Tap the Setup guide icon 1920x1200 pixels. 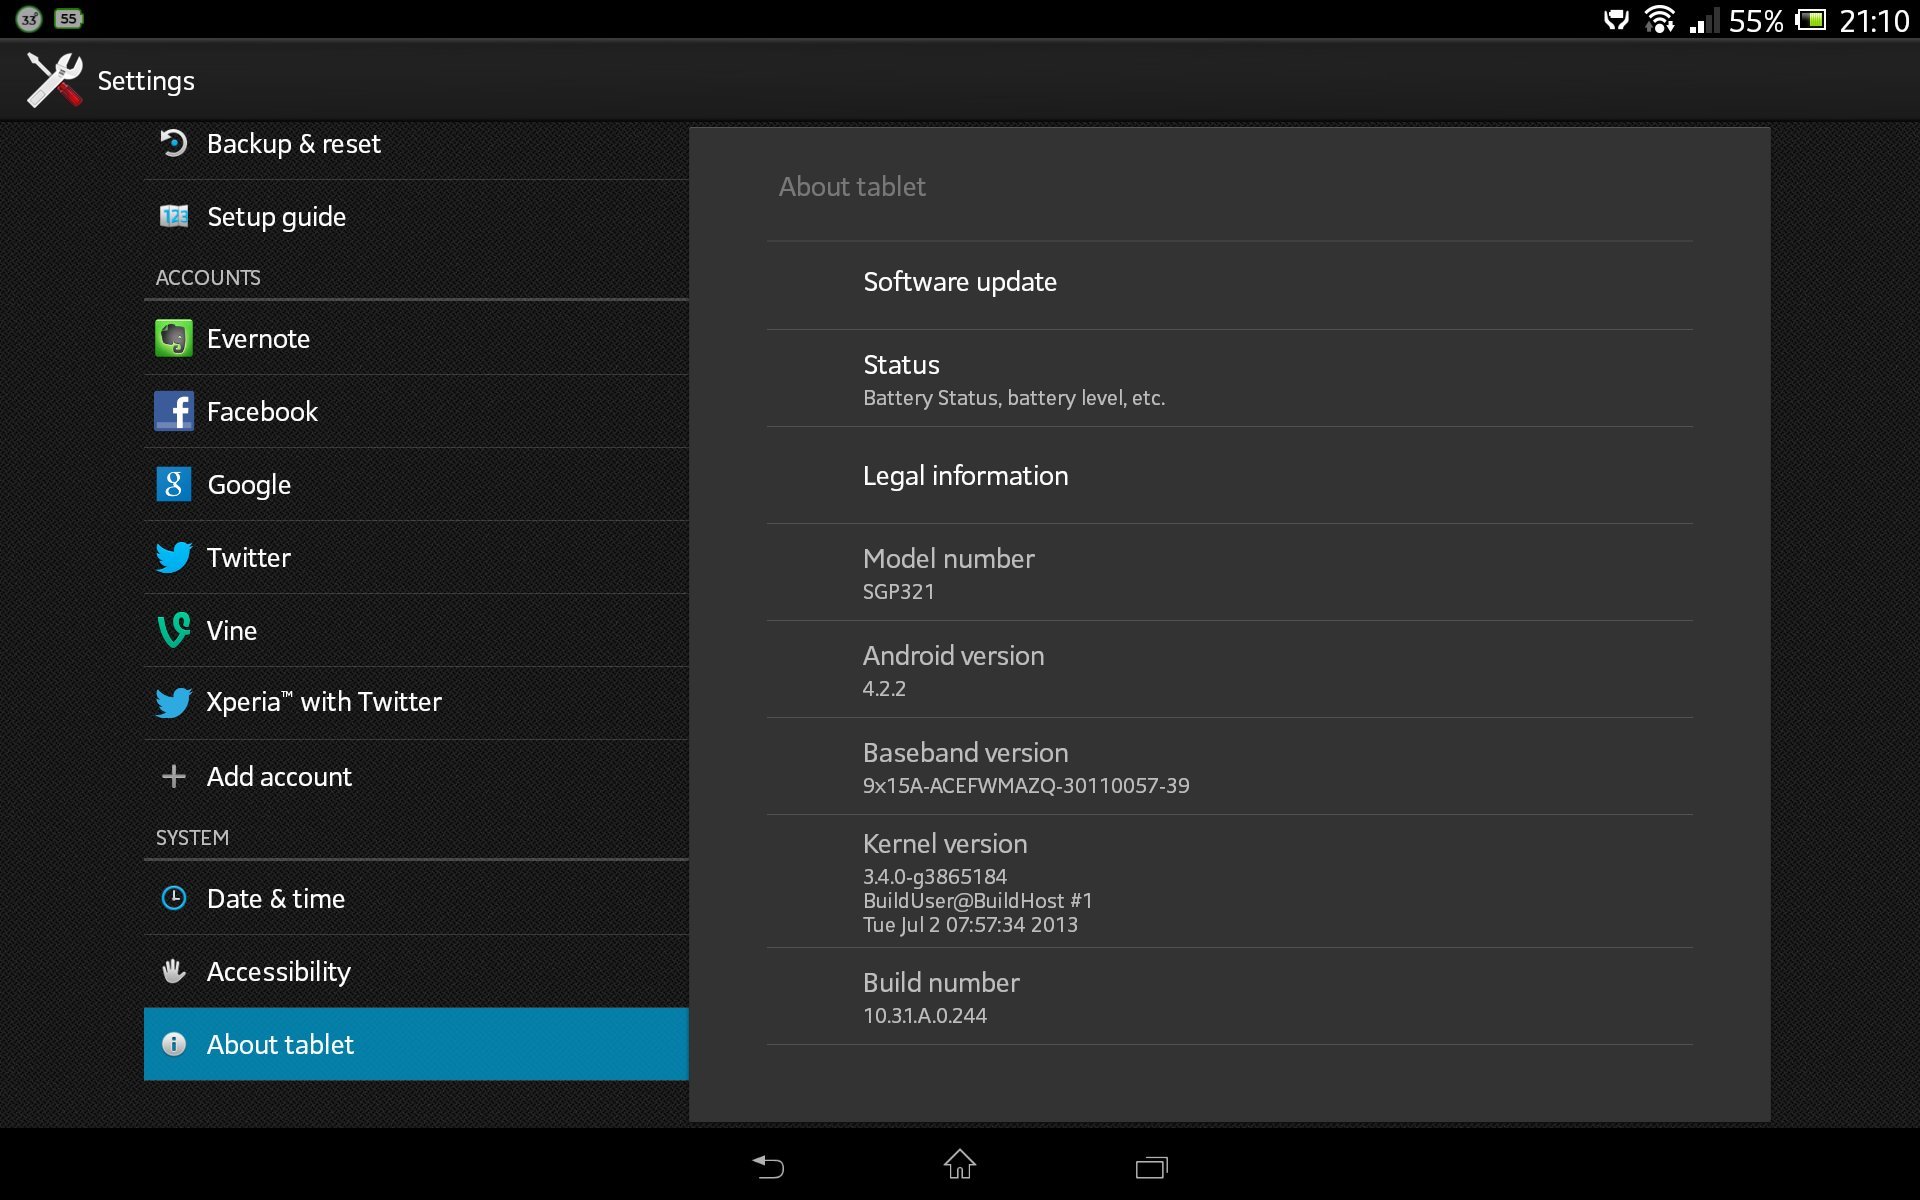[x=174, y=216]
